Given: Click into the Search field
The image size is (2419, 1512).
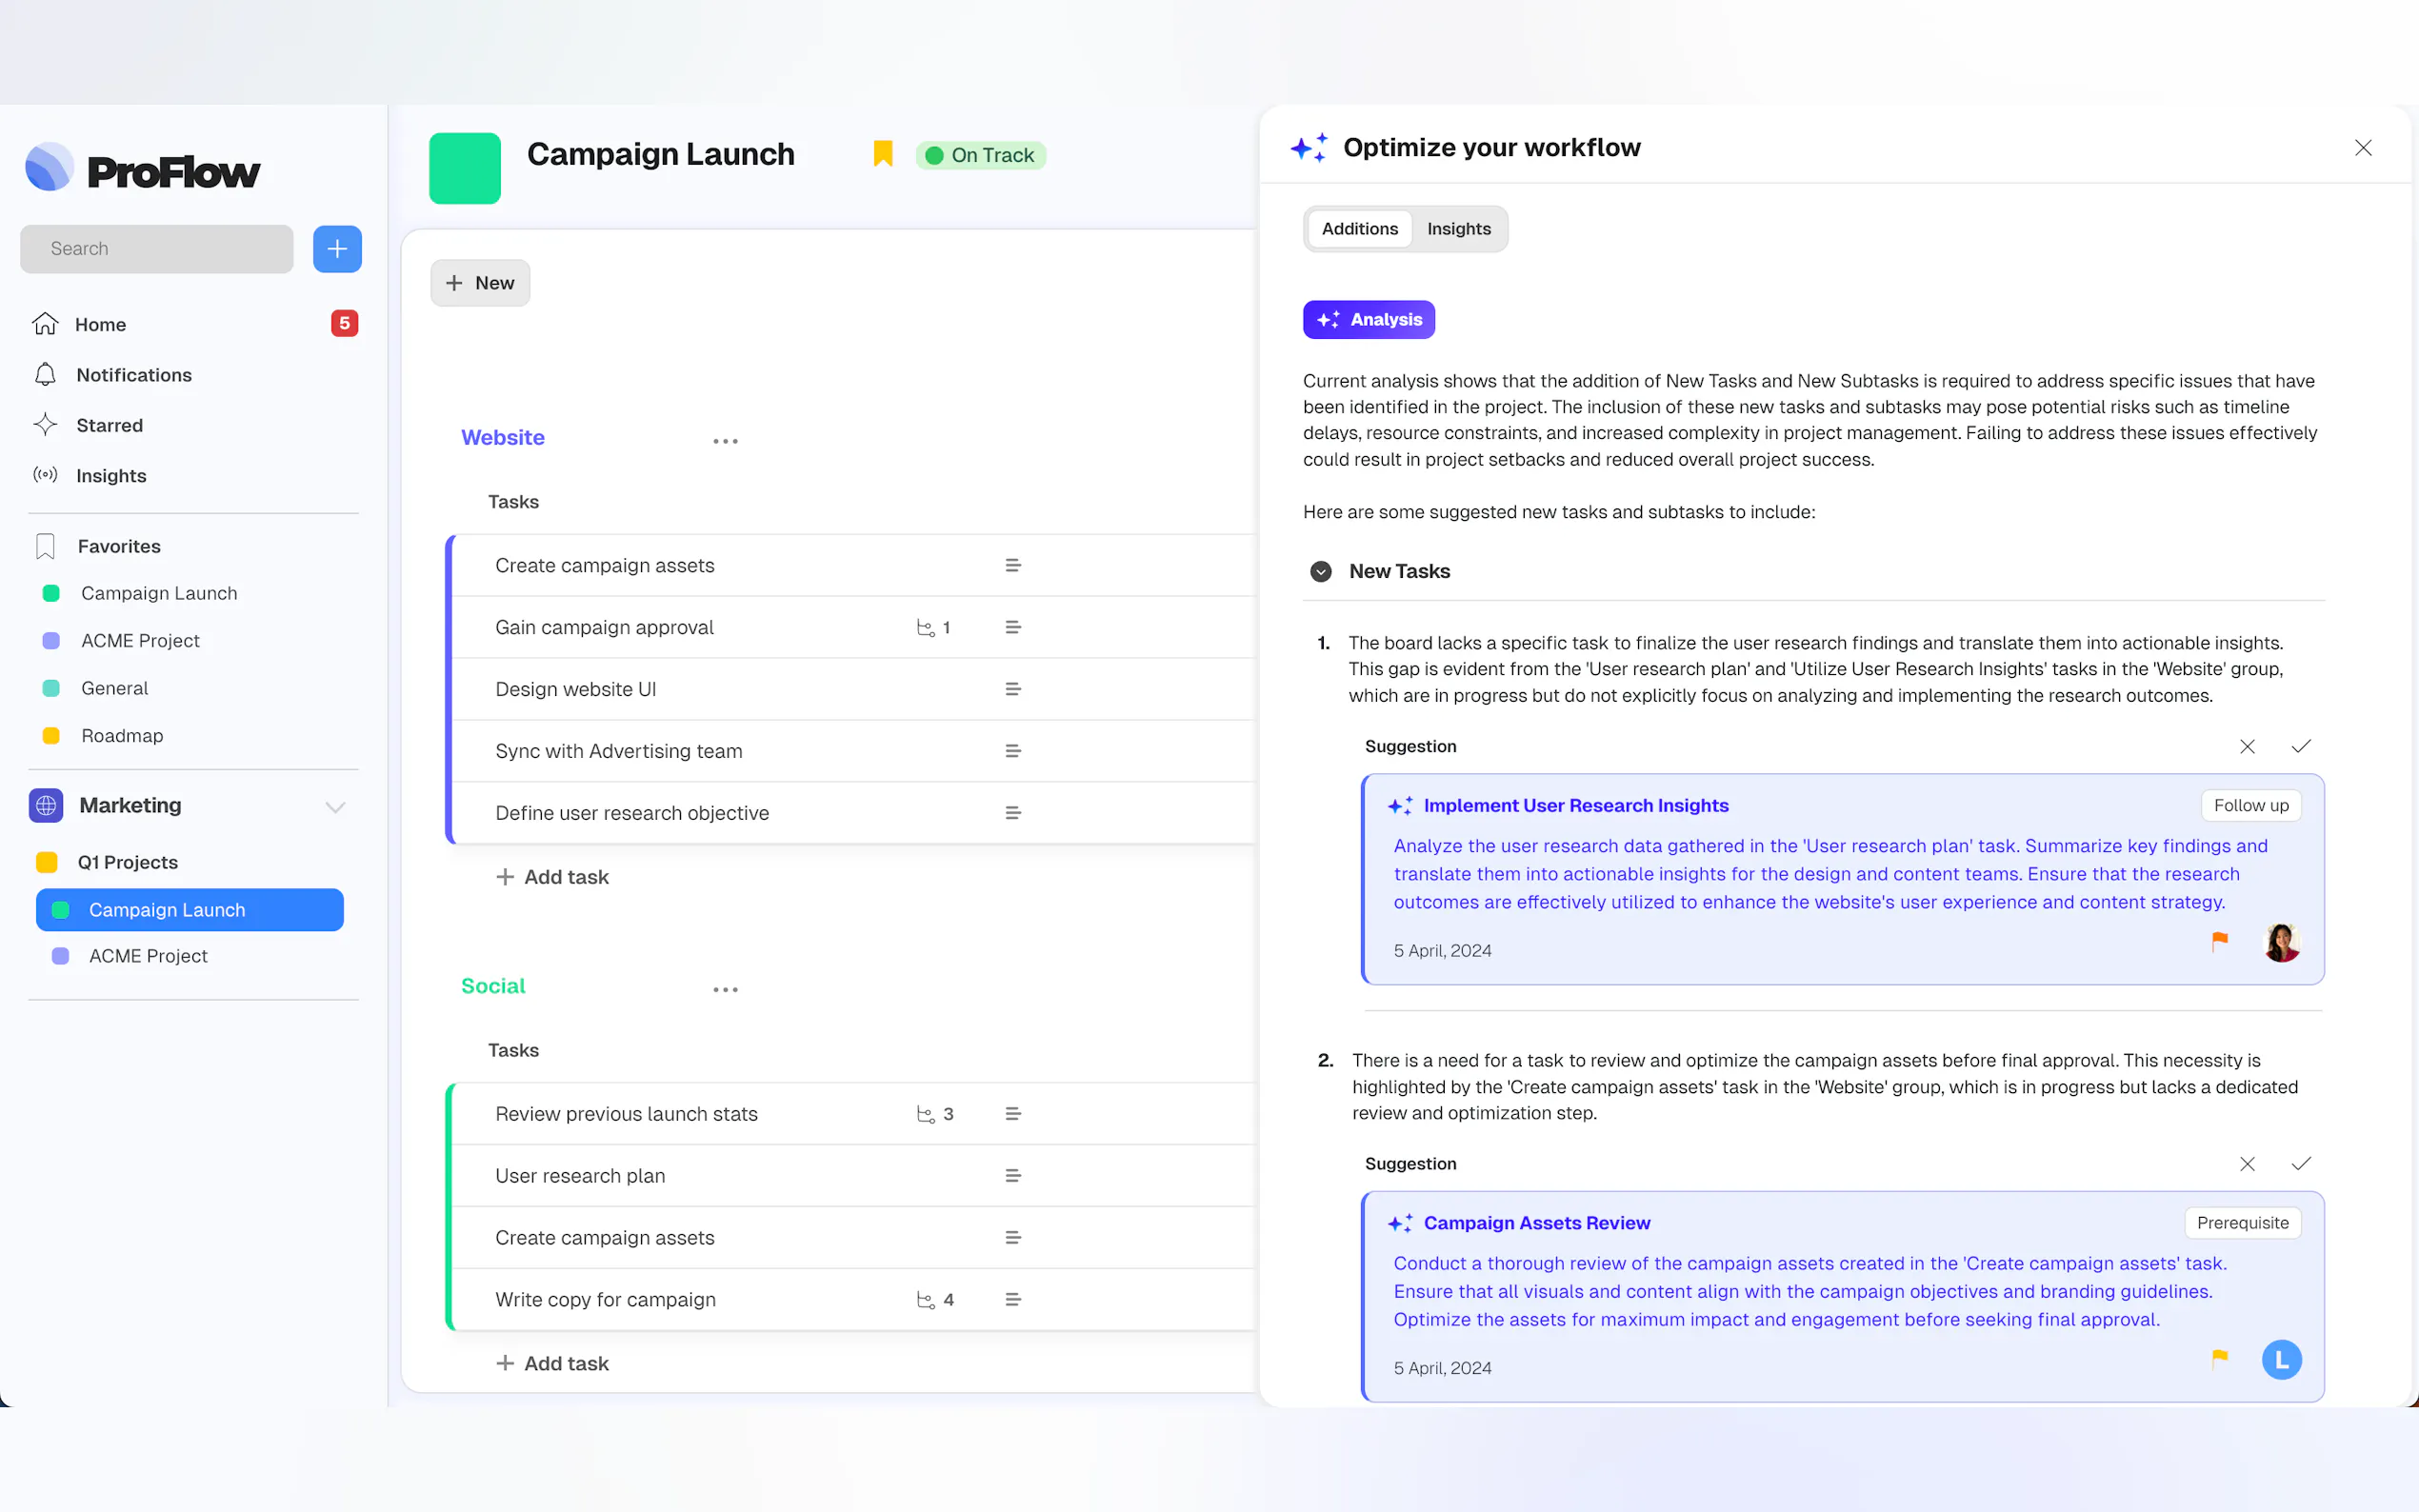Looking at the screenshot, I should pos(157,248).
